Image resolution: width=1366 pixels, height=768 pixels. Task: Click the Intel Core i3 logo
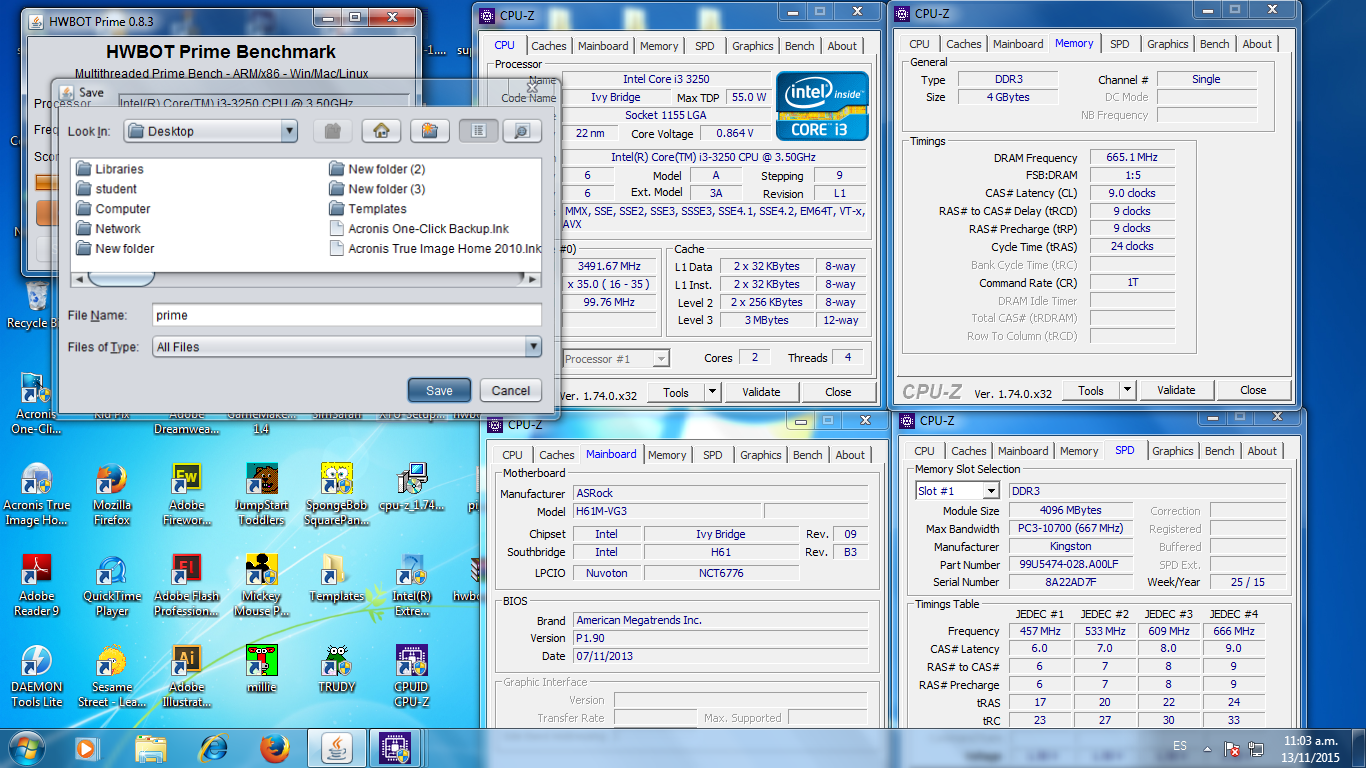(823, 105)
